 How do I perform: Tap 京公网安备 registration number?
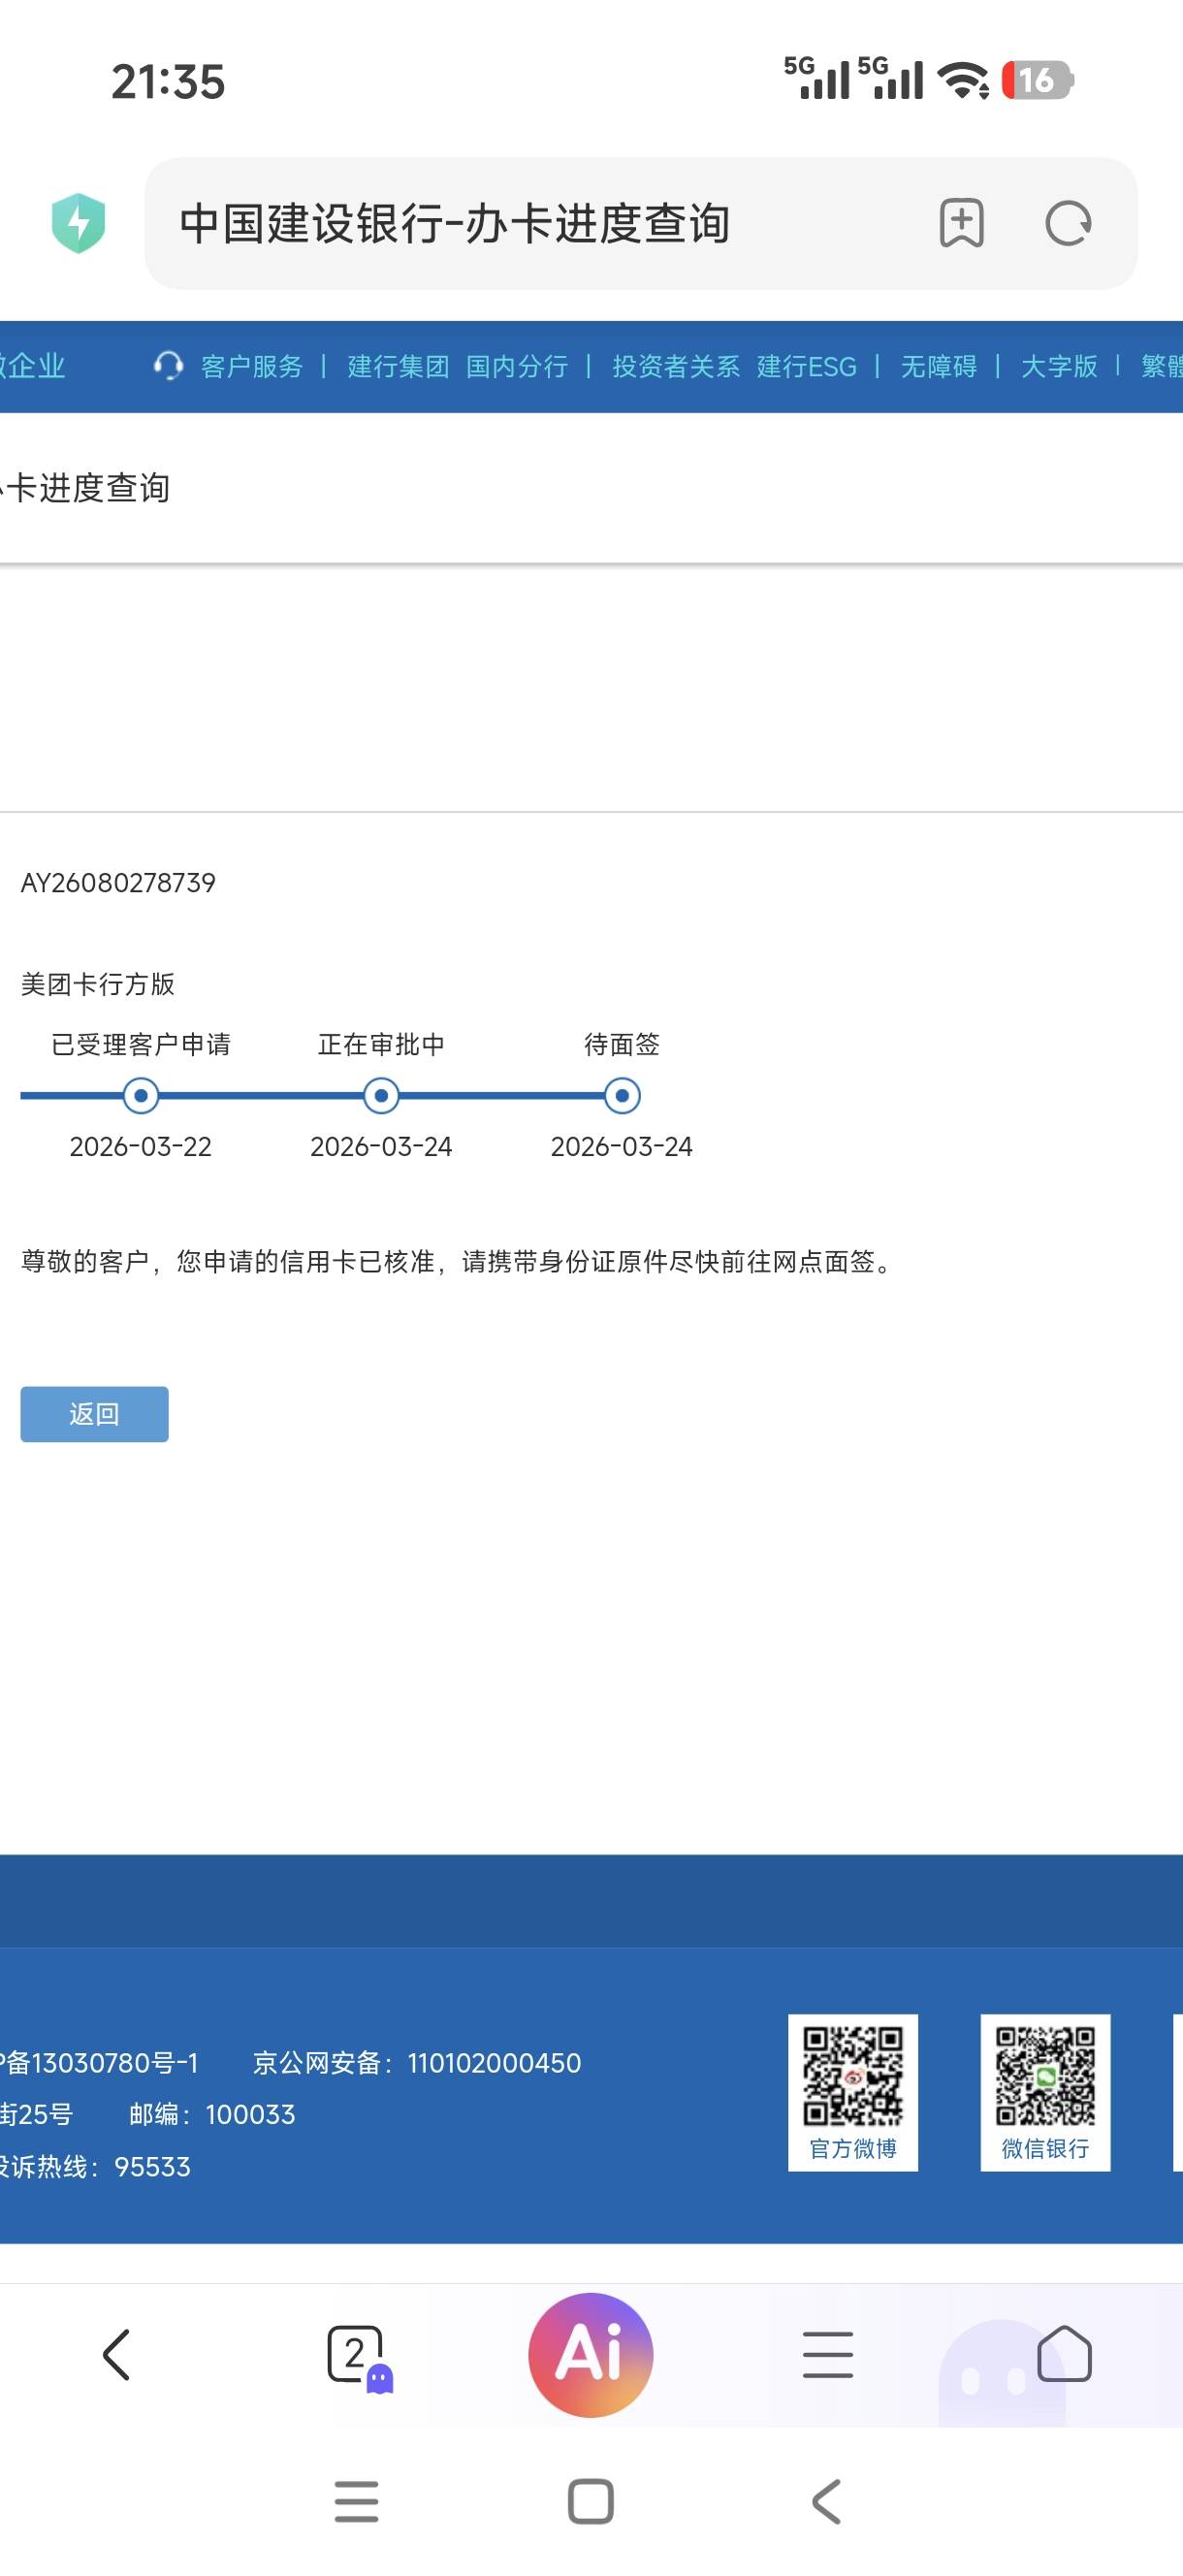417,2063
